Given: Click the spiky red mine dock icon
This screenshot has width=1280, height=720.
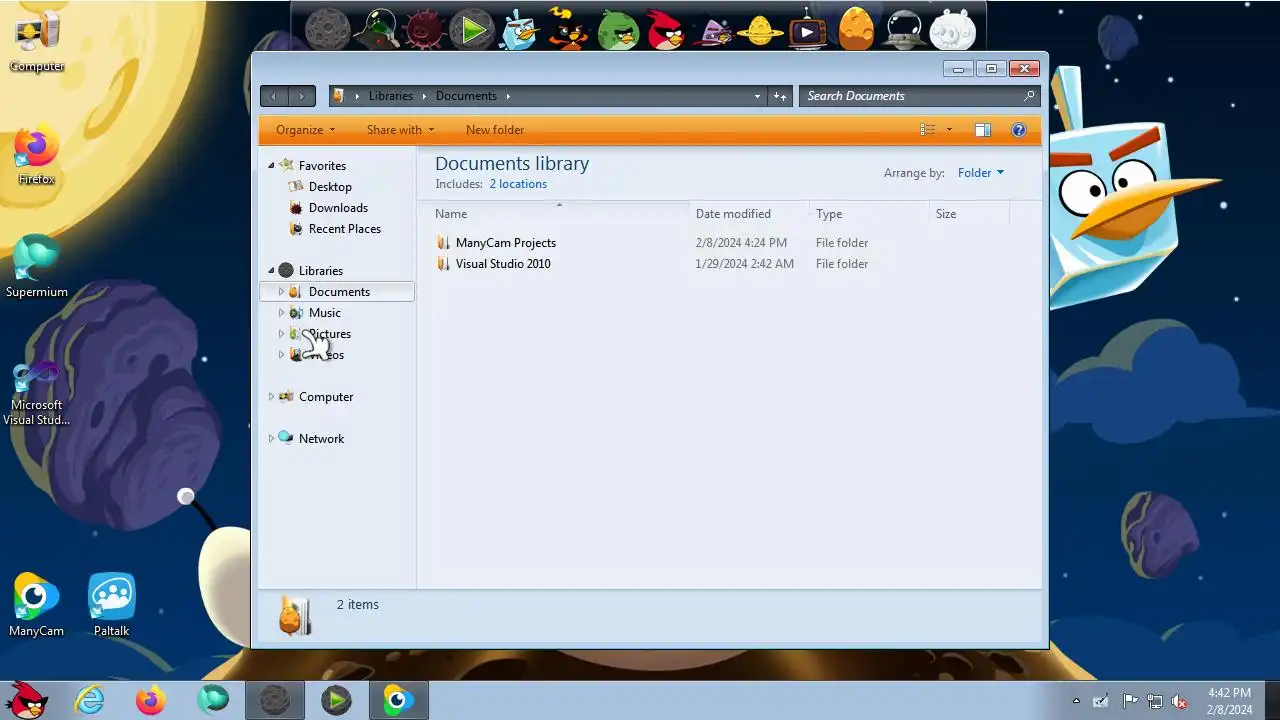Looking at the screenshot, I should tap(424, 29).
